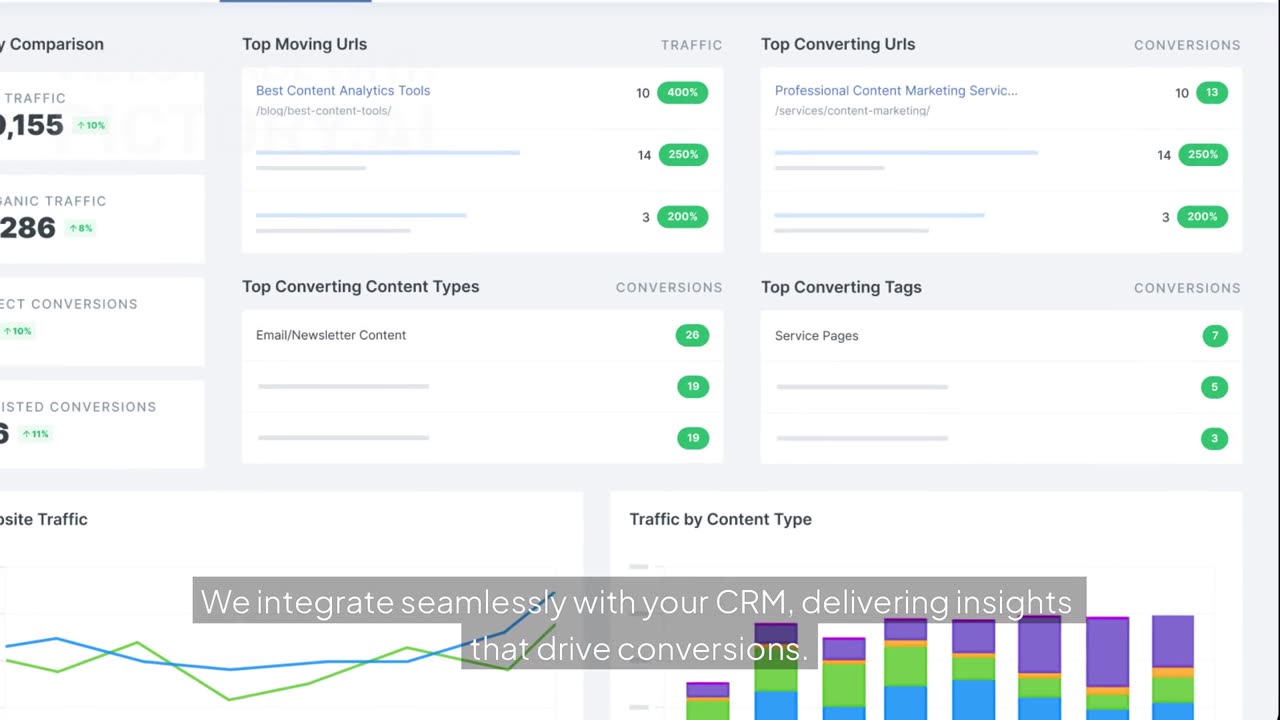Click the tallest purple bar segment in chart
The width and height of the screenshot is (1280, 720).
(1107, 652)
